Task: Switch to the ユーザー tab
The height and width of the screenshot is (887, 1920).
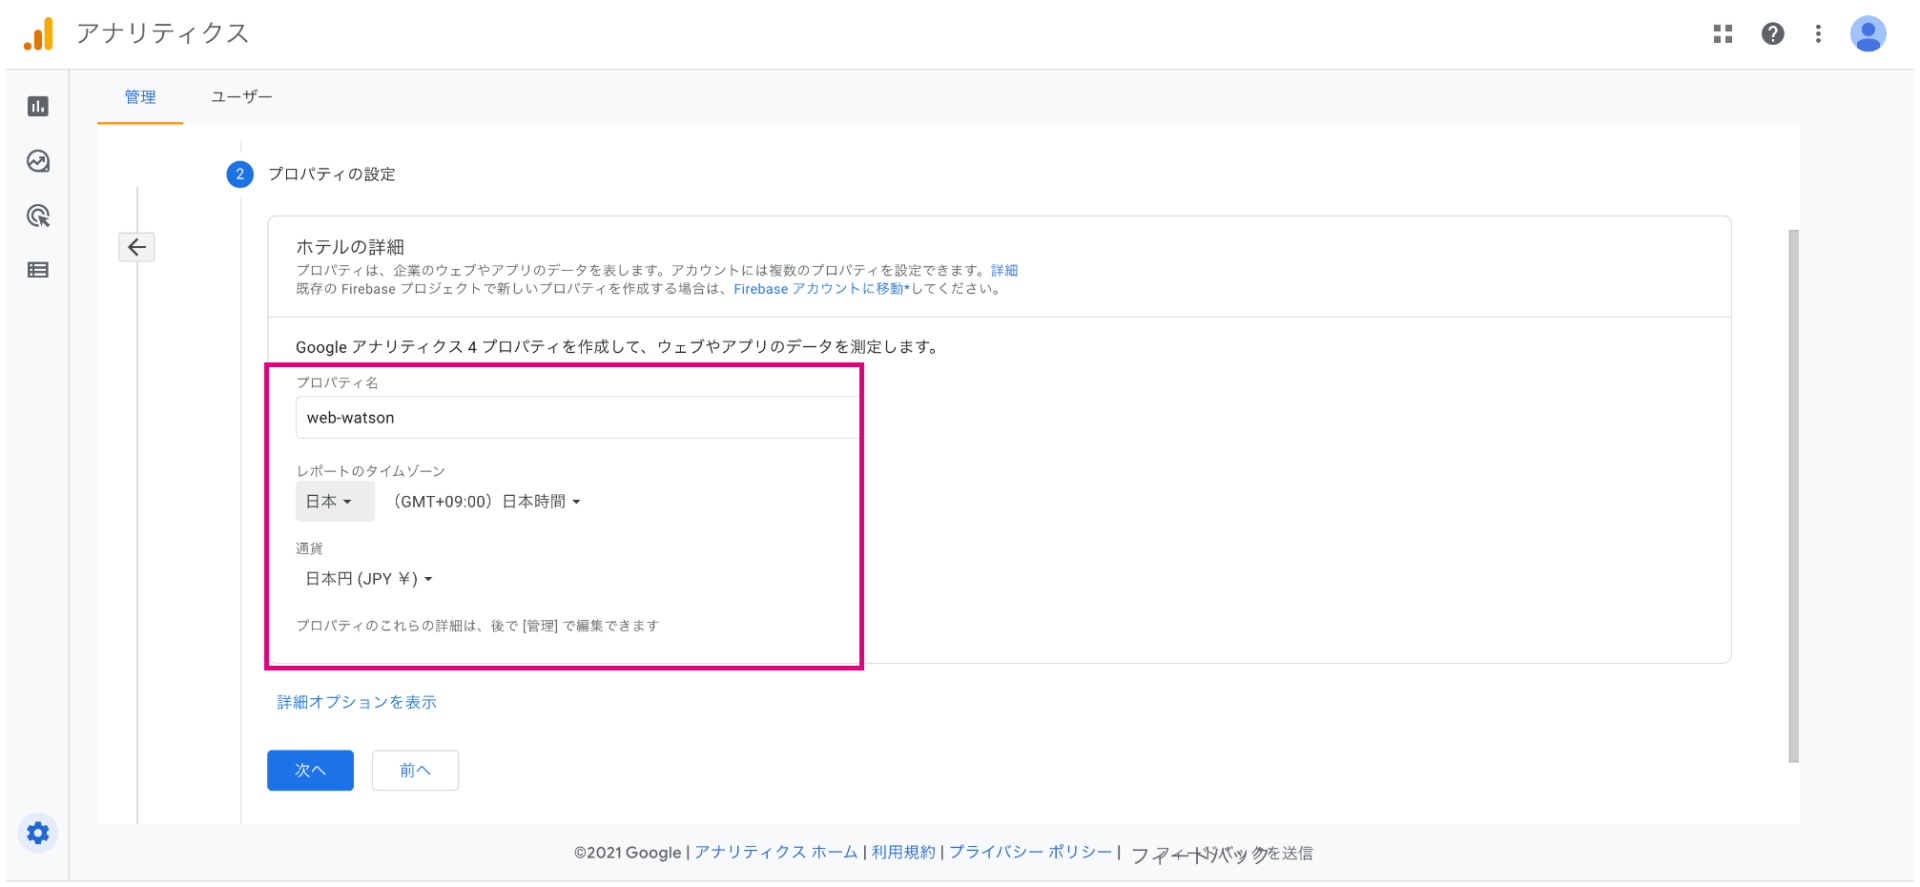Action: 241,97
